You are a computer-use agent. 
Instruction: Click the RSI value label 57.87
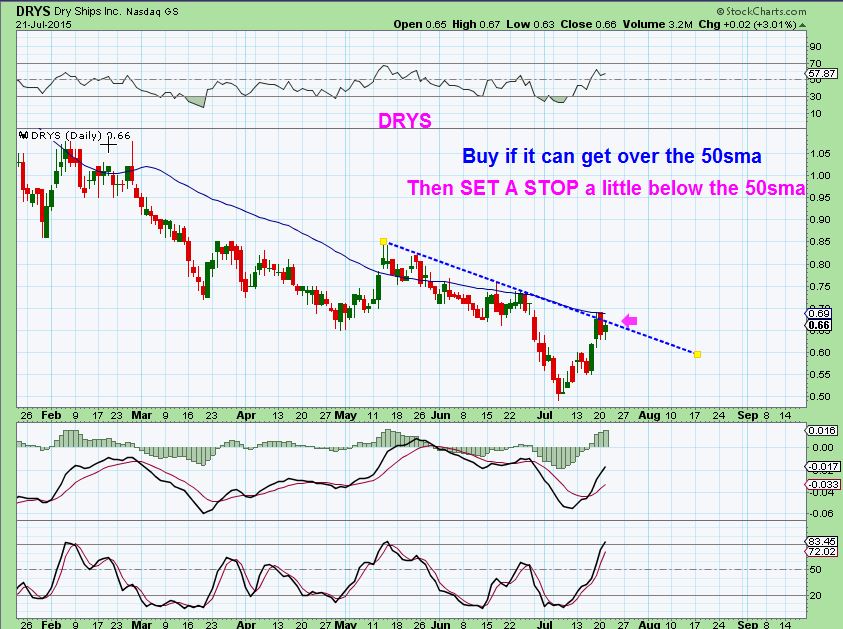(823, 73)
